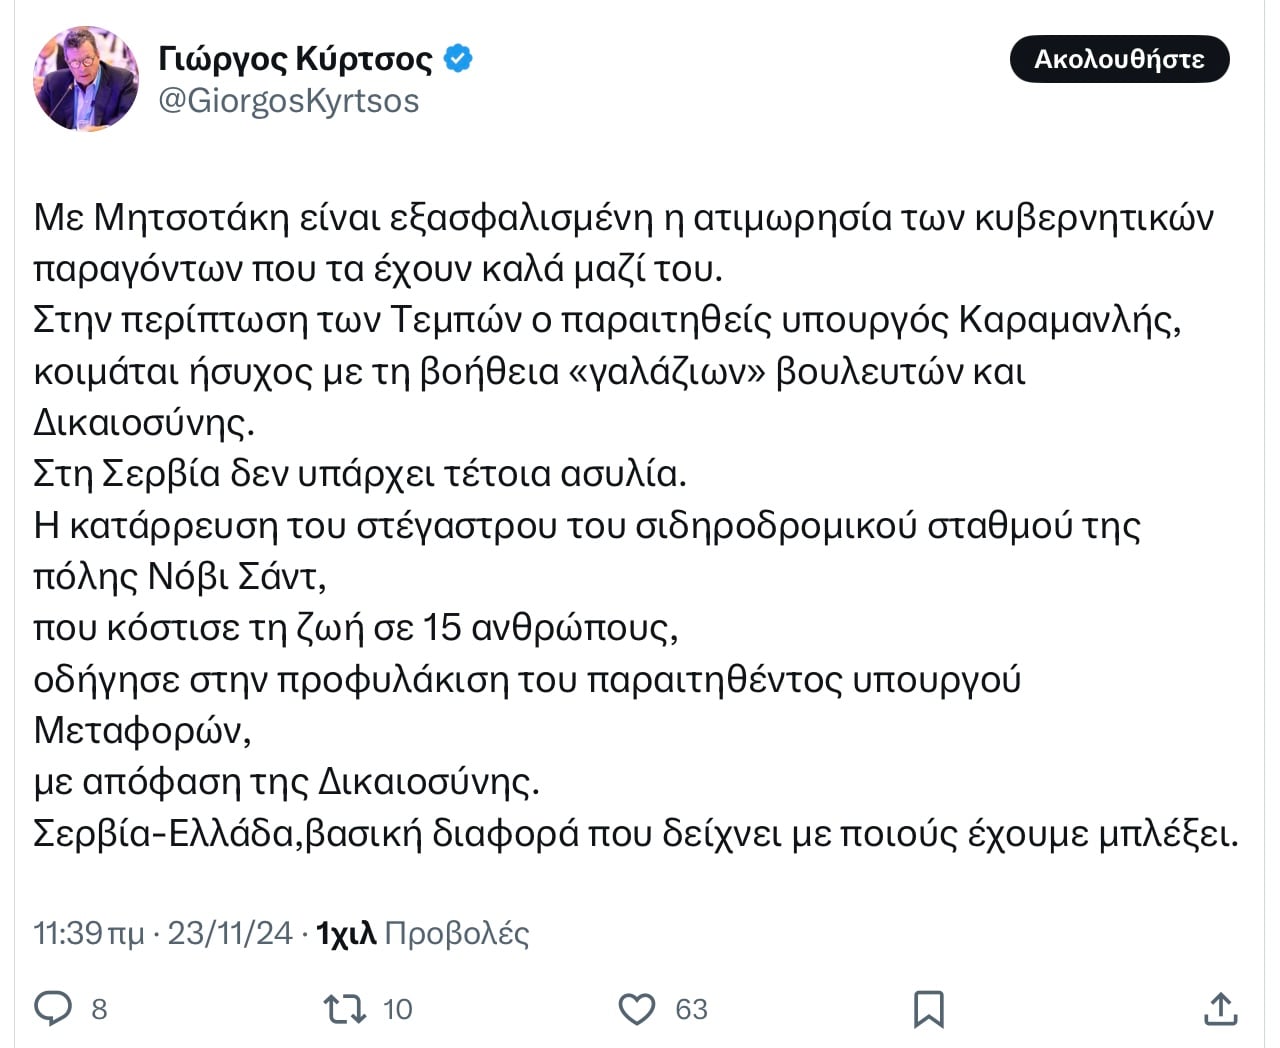1280x1048 pixels.
Task: Click the tweet's opening line mentioning Μητσοτάκη
Action: click(623, 218)
